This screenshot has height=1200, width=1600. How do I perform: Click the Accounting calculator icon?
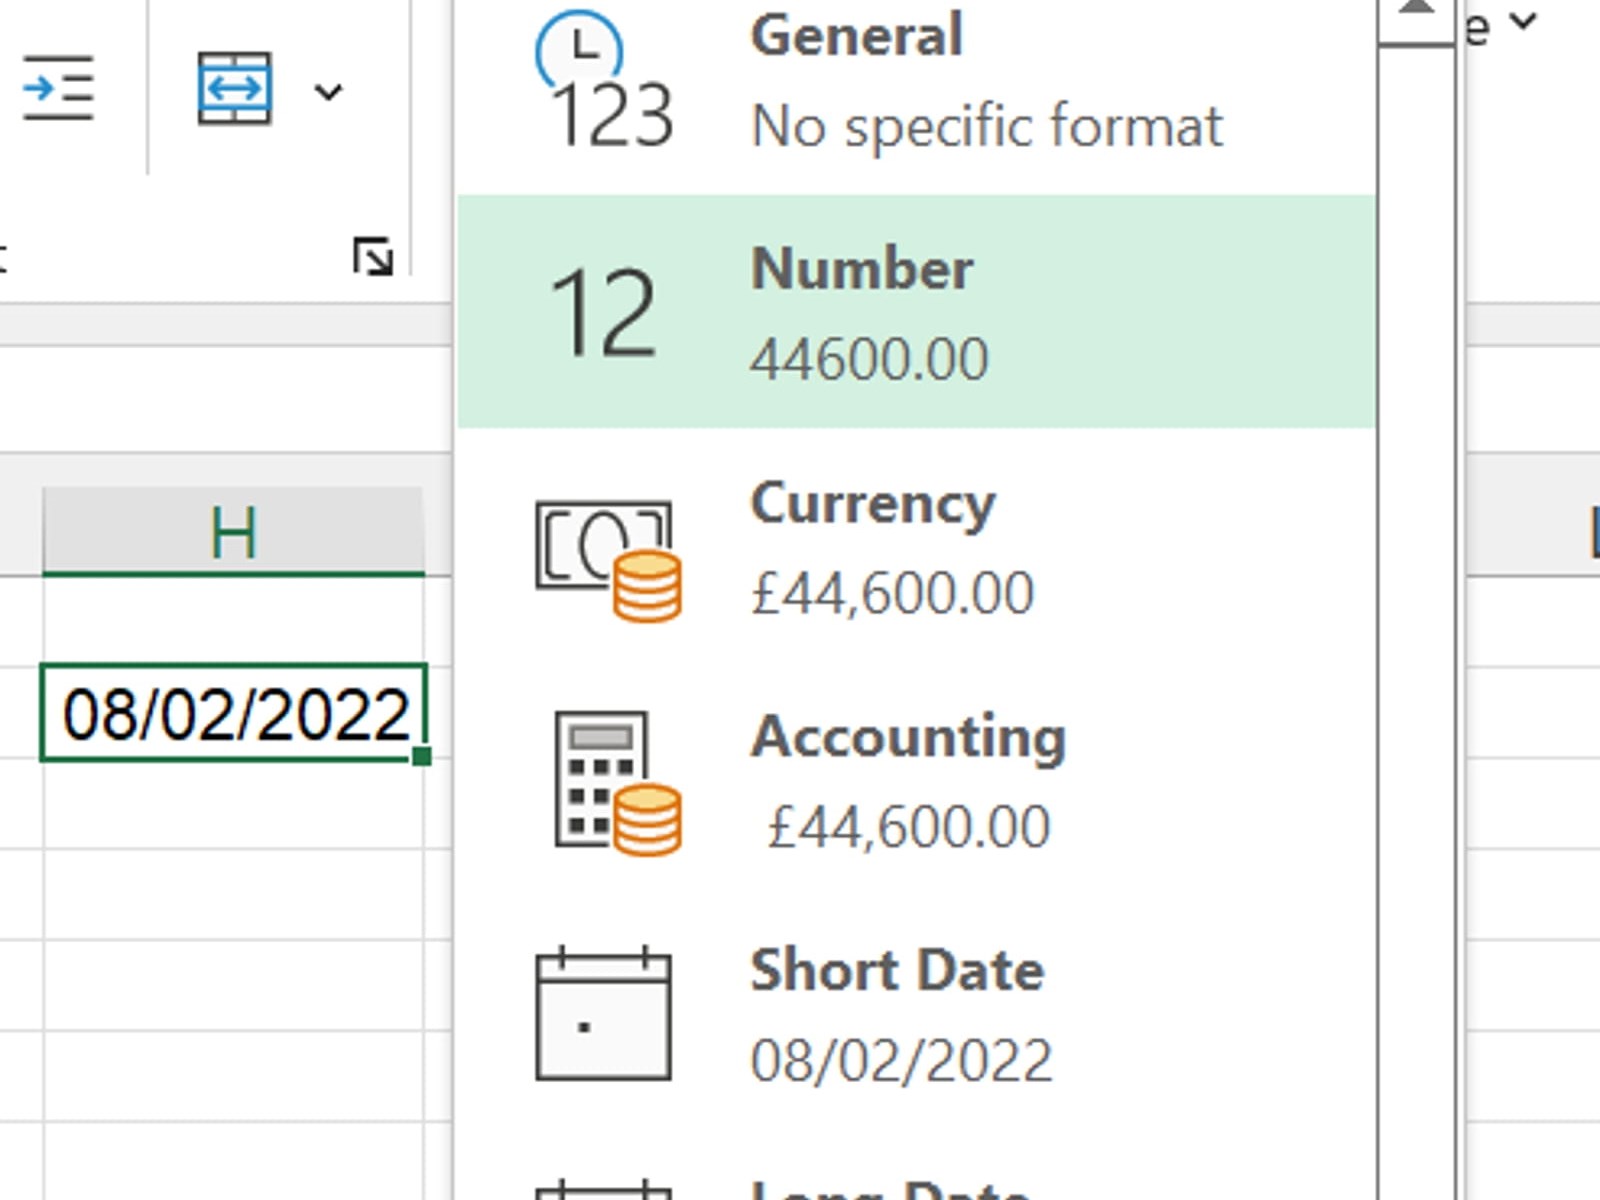[x=616, y=783]
